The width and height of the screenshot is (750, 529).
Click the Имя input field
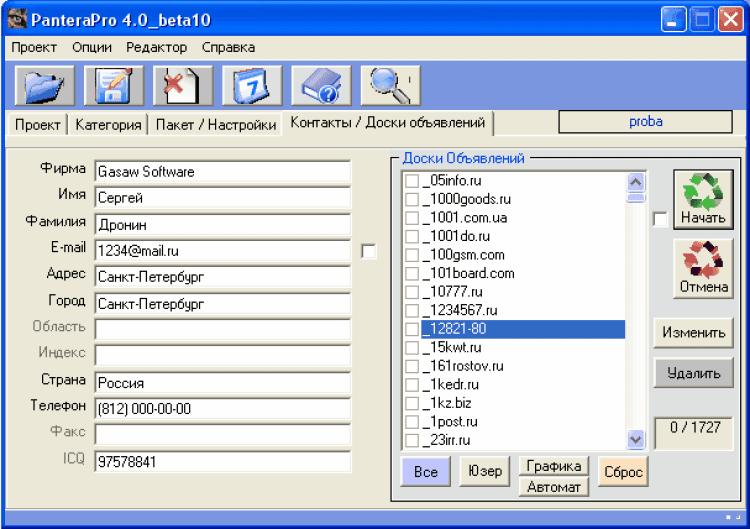(x=223, y=198)
